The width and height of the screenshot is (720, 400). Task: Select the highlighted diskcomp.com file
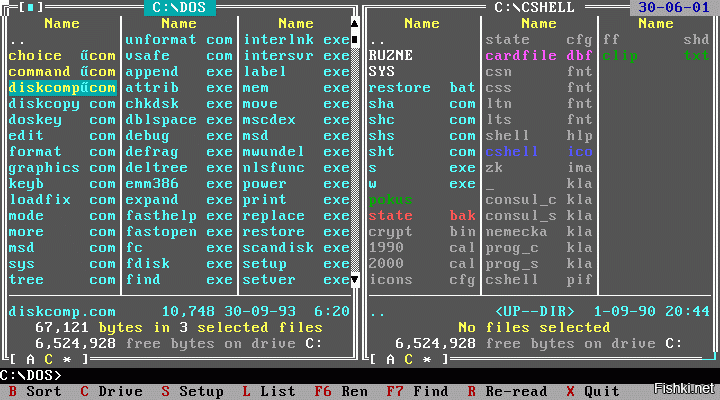coord(61,88)
